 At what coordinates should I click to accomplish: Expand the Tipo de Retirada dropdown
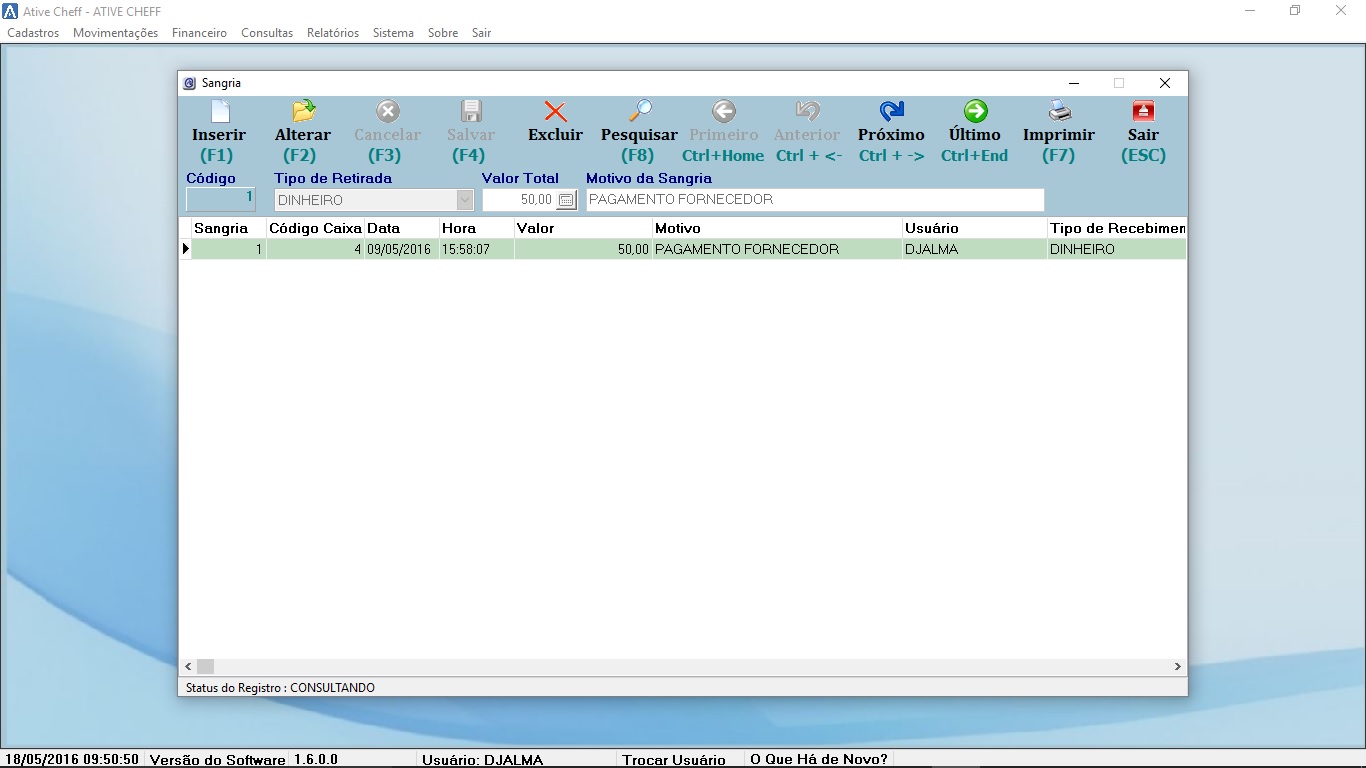point(465,200)
